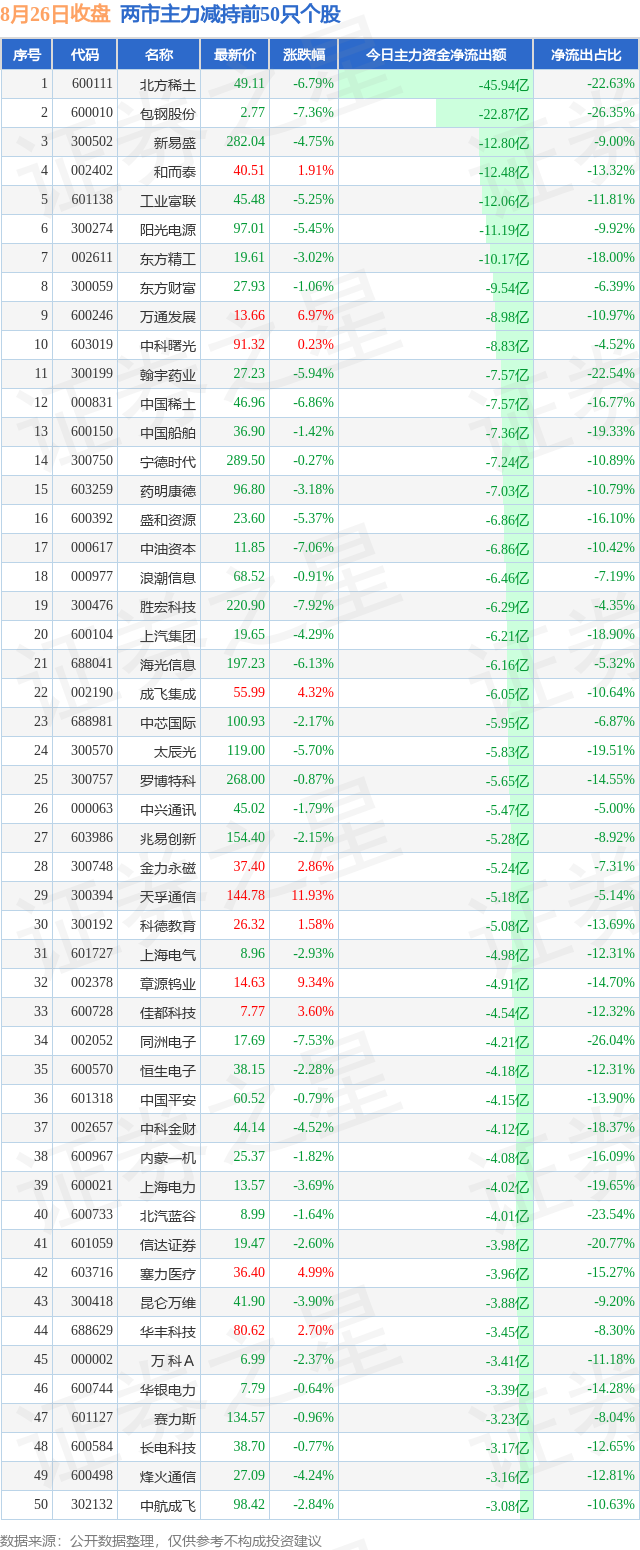Select stock name 内蒙一机
640x1550 pixels.
tap(168, 1157)
